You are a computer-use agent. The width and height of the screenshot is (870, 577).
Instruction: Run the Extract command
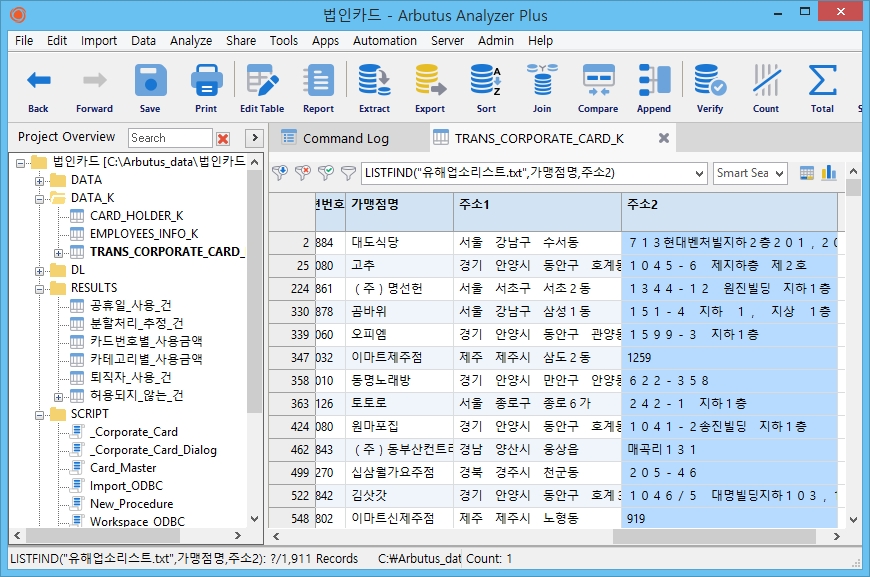(x=375, y=88)
